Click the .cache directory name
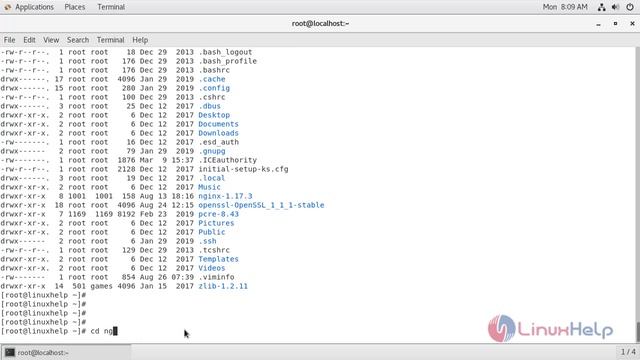 [x=212, y=79]
